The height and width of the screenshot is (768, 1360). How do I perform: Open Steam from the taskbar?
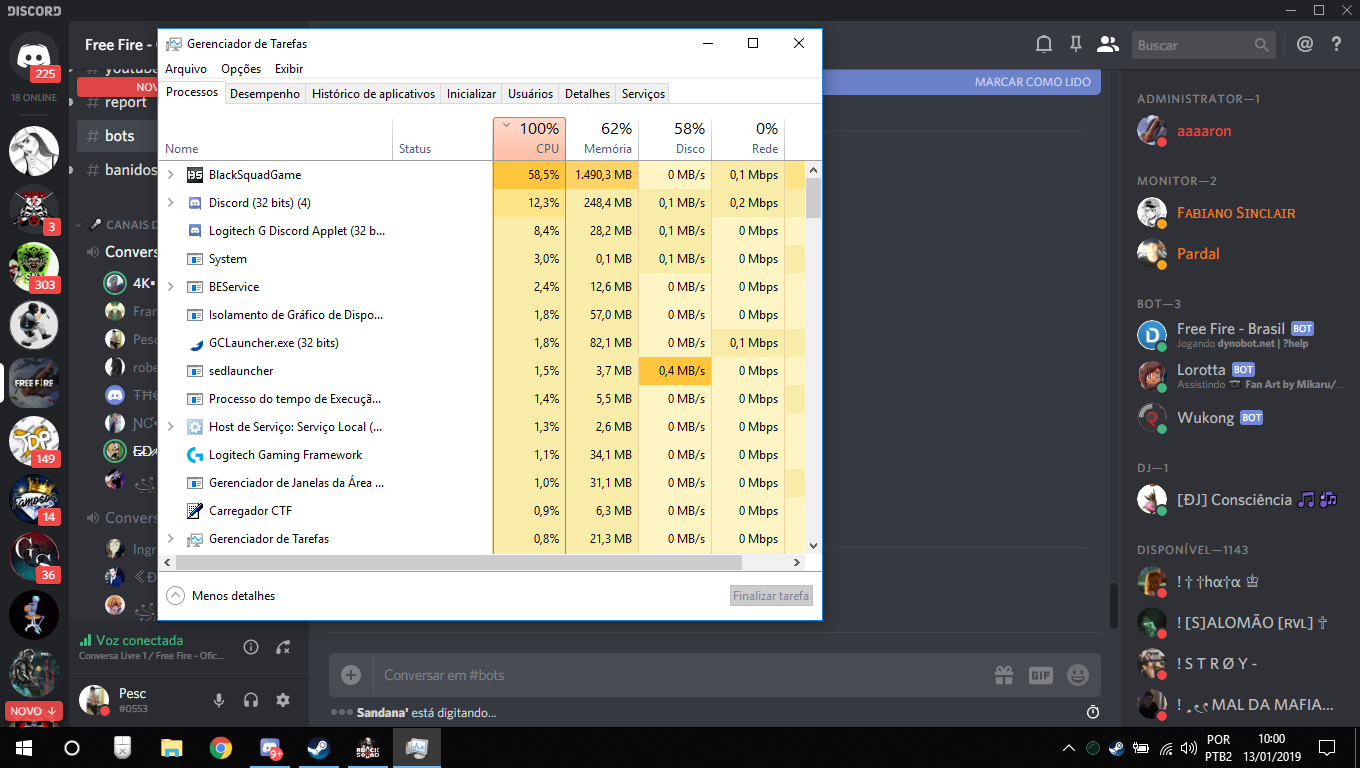(318, 748)
